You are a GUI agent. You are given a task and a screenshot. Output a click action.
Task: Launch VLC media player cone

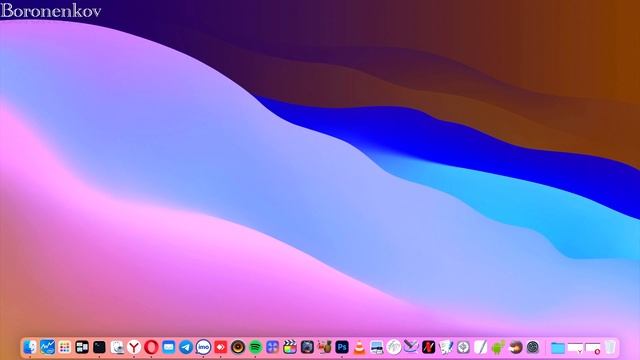click(359, 347)
